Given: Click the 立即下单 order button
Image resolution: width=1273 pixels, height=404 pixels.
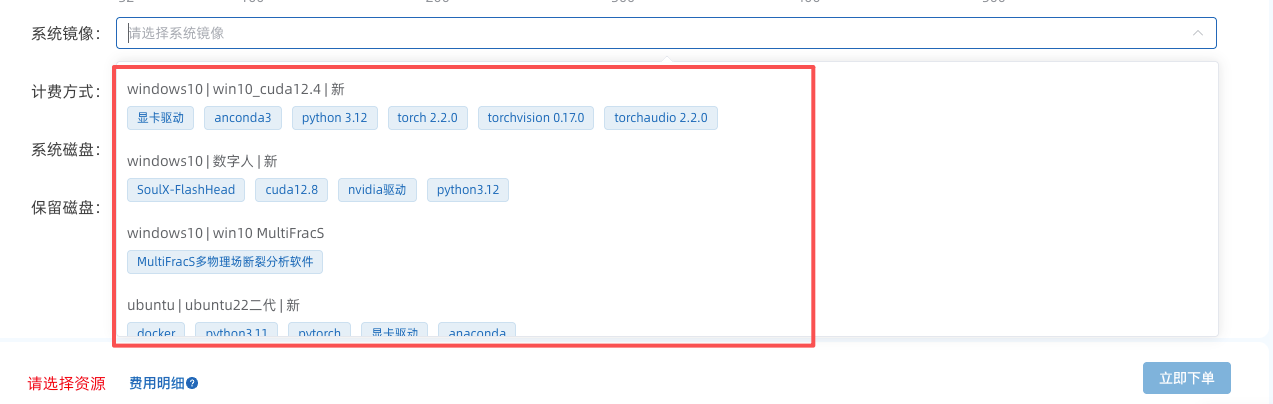Looking at the screenshot, I should point(1186,378).
